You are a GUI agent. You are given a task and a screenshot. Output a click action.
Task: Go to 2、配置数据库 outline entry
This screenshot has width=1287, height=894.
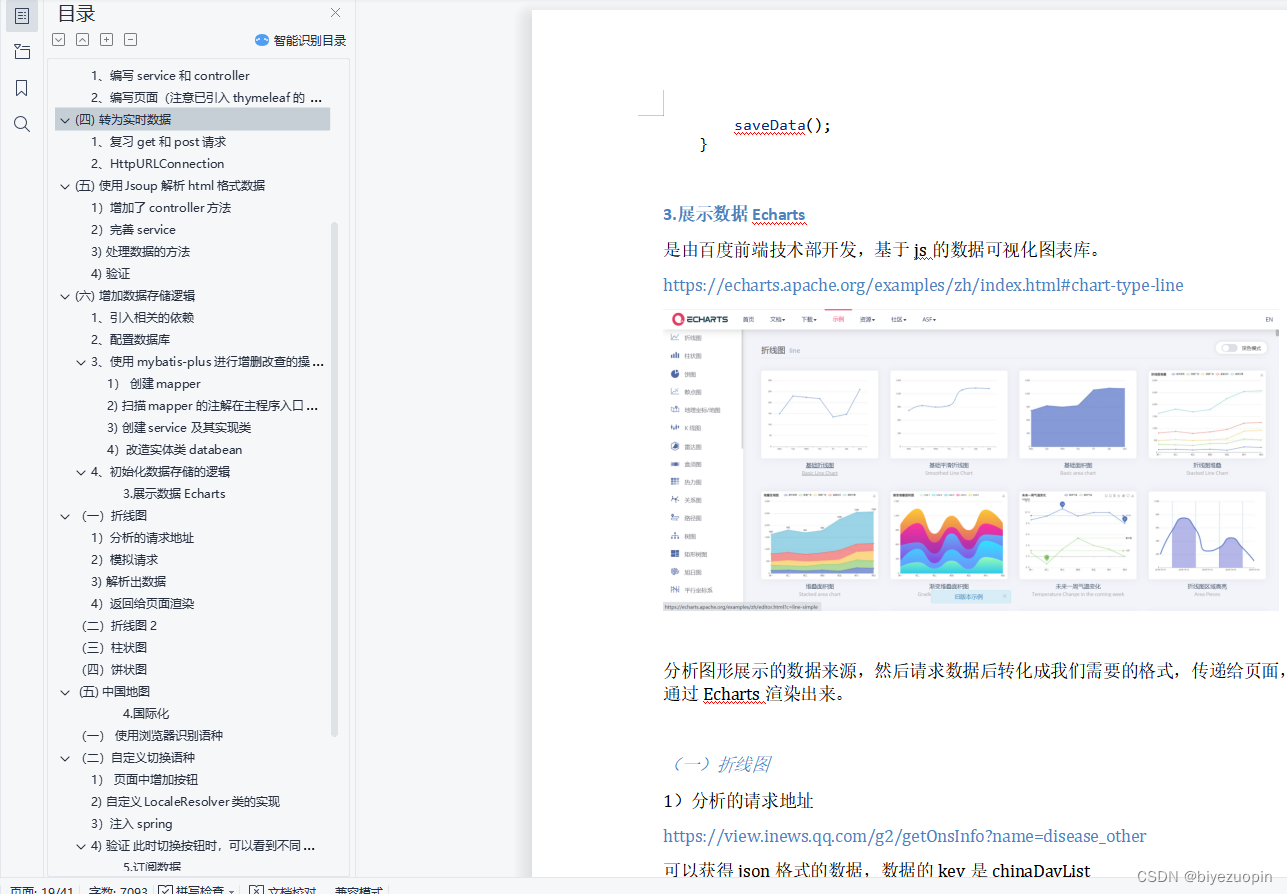pos(131,340)
